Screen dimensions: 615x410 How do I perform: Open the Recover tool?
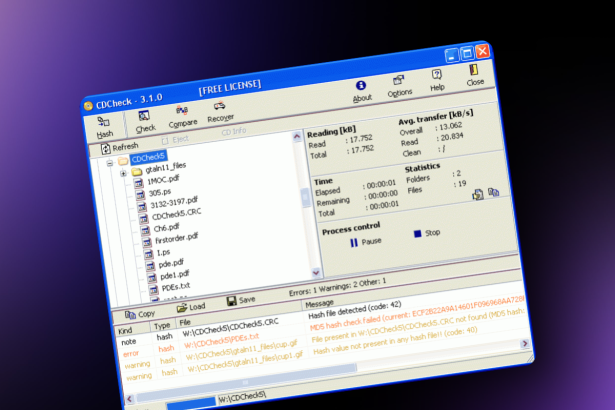220,112
